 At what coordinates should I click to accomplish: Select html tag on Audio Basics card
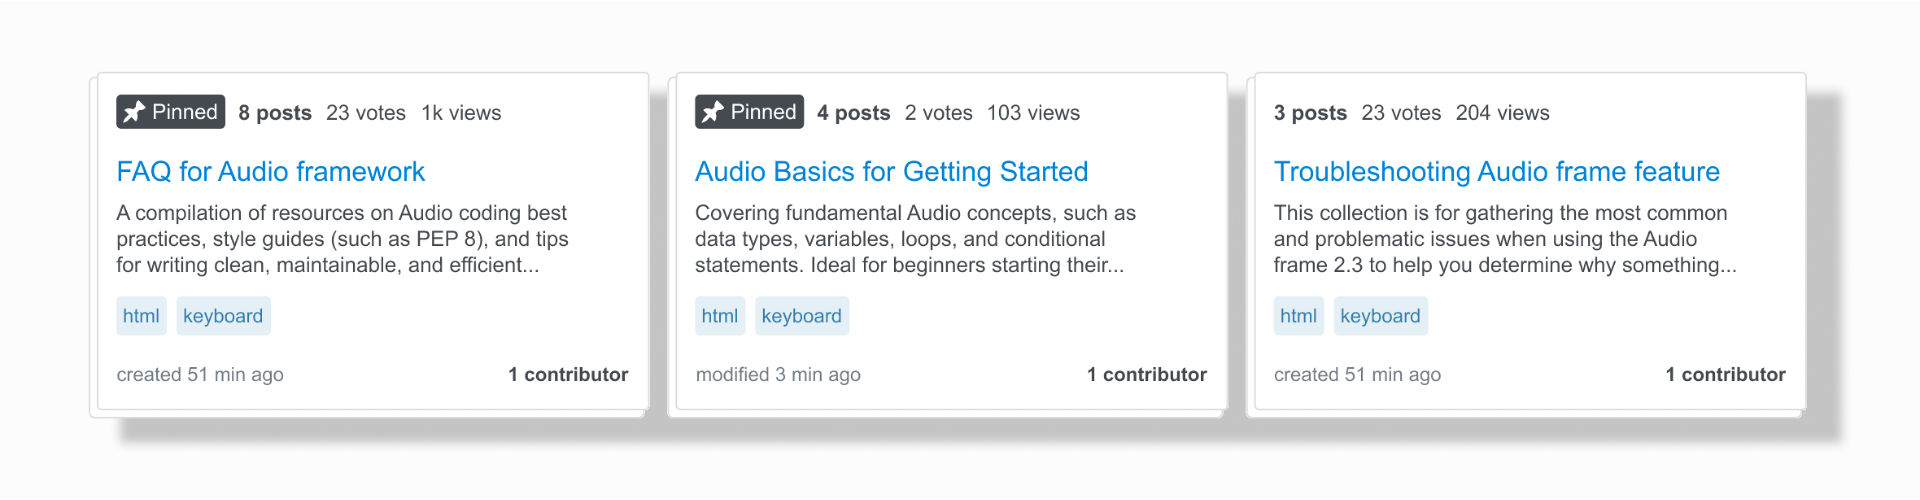[720, 316]
